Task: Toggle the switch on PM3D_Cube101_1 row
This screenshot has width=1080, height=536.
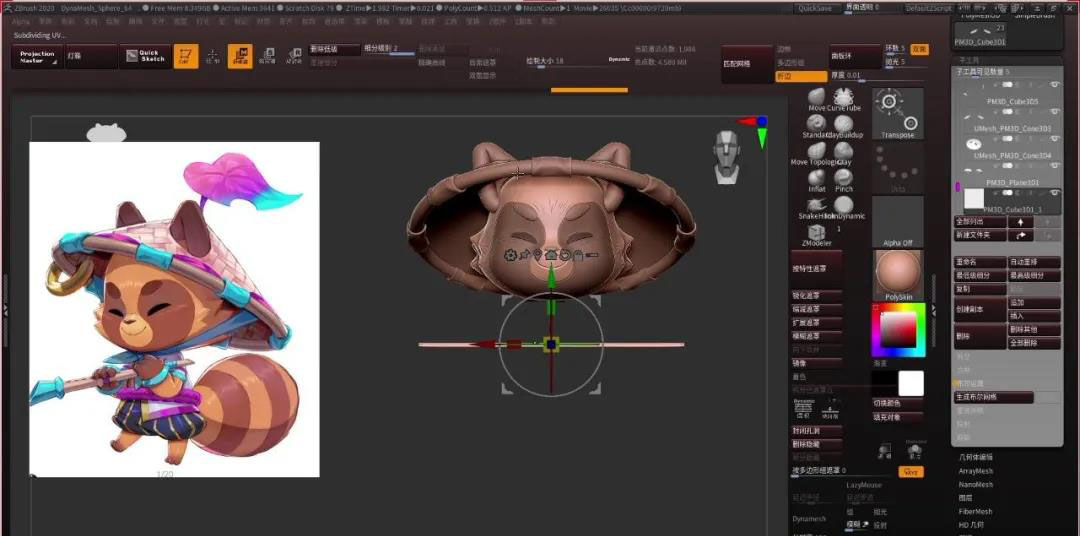Action: [x=1007, y=193]
